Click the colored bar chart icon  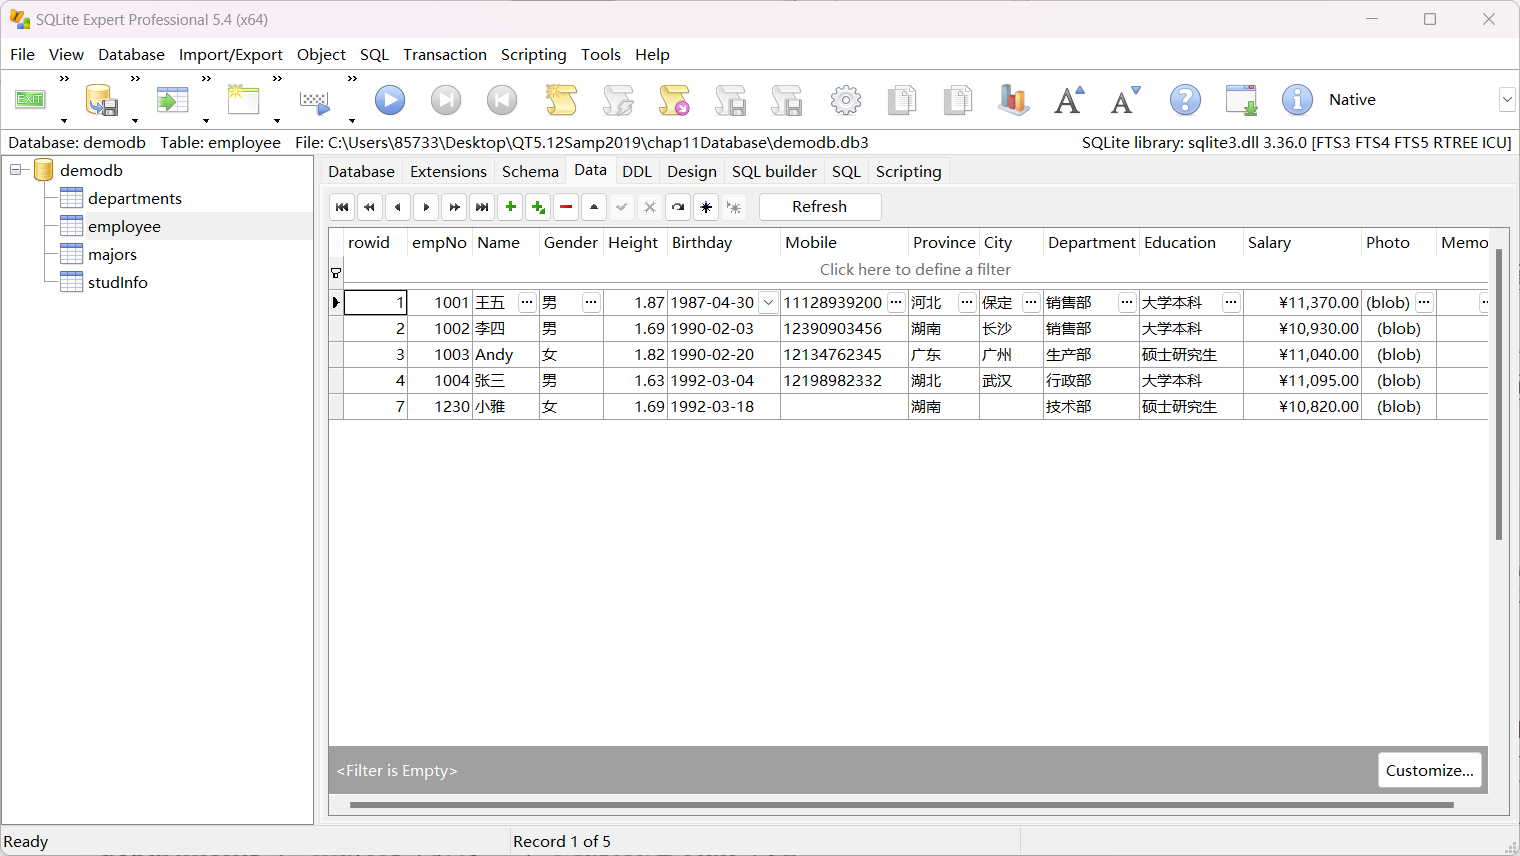point(1013,100)
